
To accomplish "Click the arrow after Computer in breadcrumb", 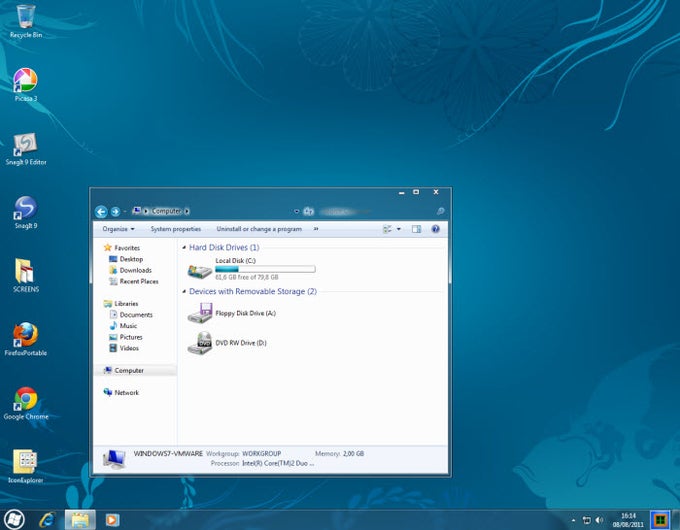I will tap(187, 211).
